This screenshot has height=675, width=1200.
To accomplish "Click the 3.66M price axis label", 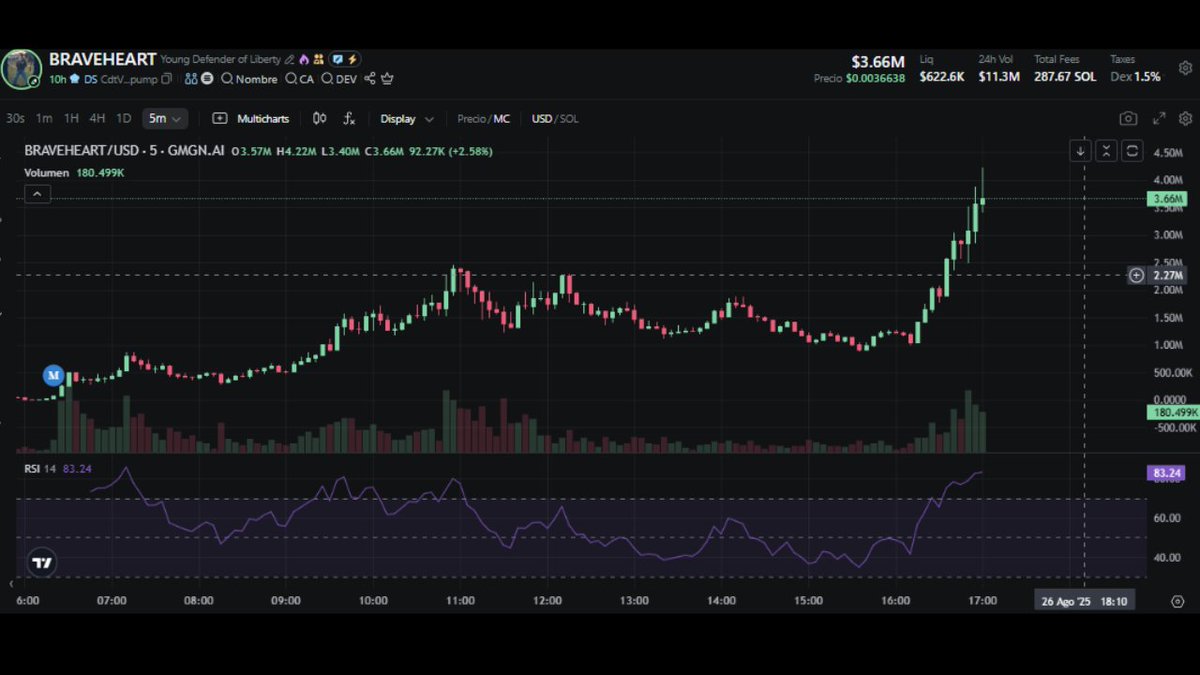I will click(x=1167, y=199).
